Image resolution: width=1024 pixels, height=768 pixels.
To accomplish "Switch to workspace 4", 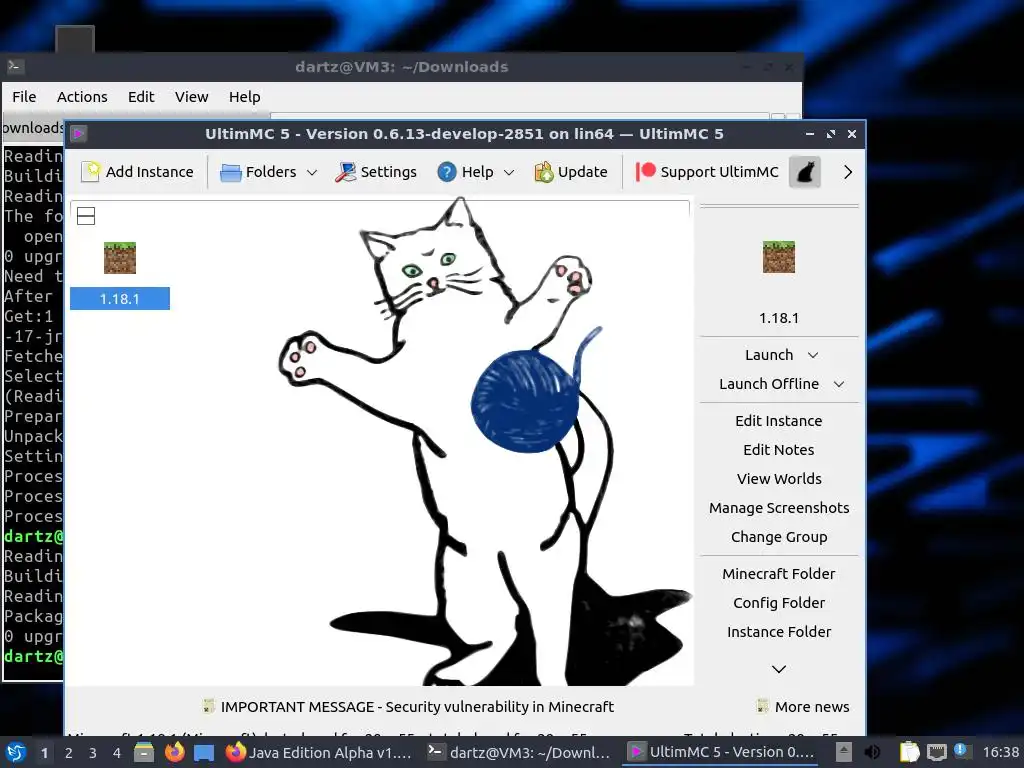I will (117, 753).
